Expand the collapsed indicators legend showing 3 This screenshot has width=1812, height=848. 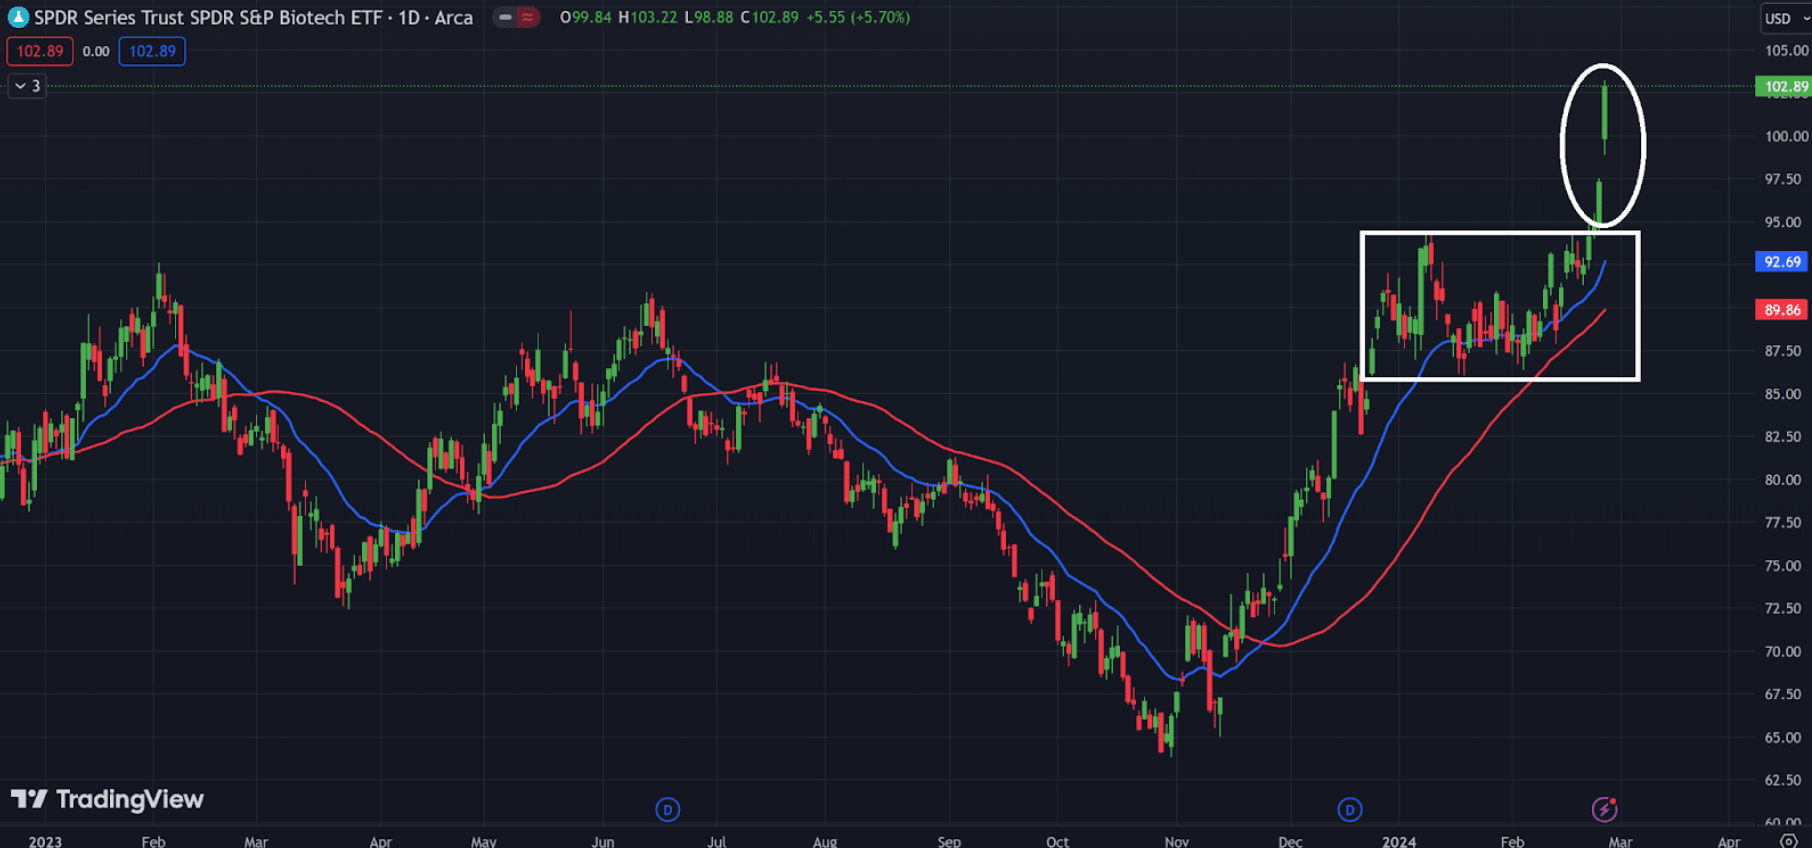[x=27, y=86]
